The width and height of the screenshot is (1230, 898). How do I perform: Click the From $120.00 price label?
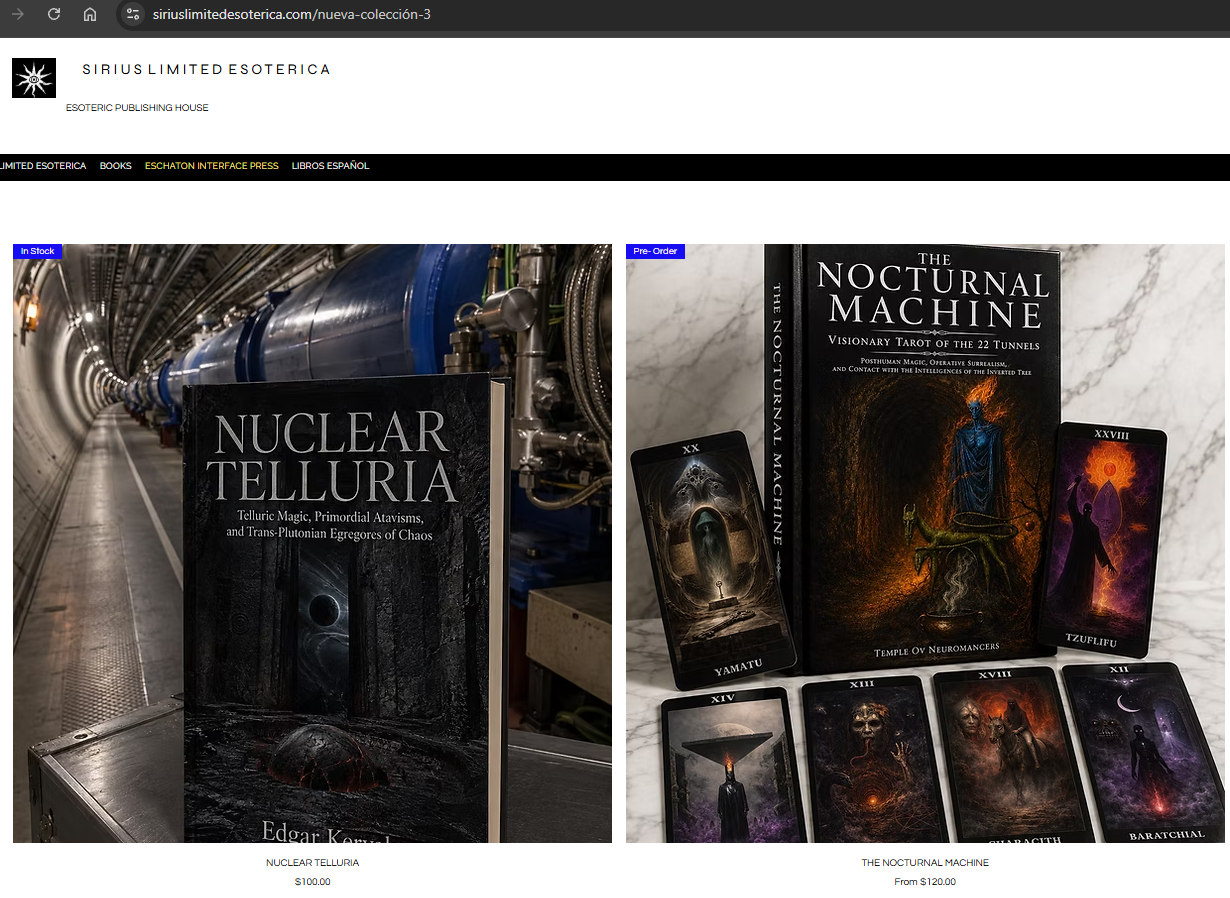pyautogui.click(x=925, y=882)
